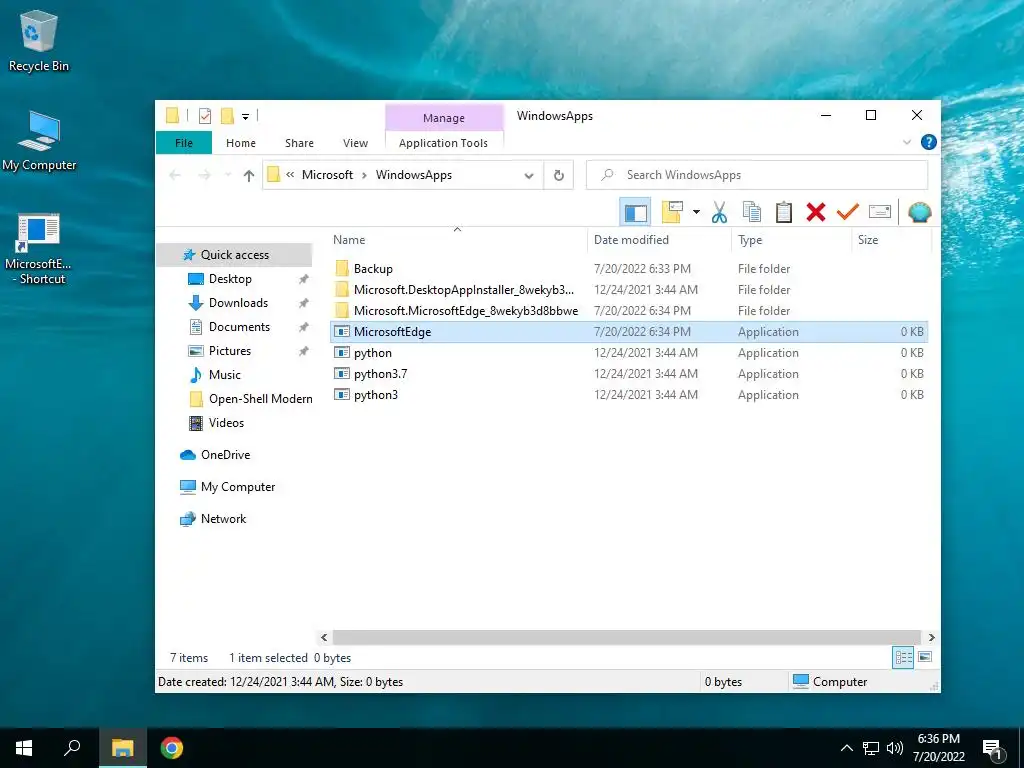1024x768 pixels.
Task: Sort by the Size column header
Action: (x=868, y=240)
